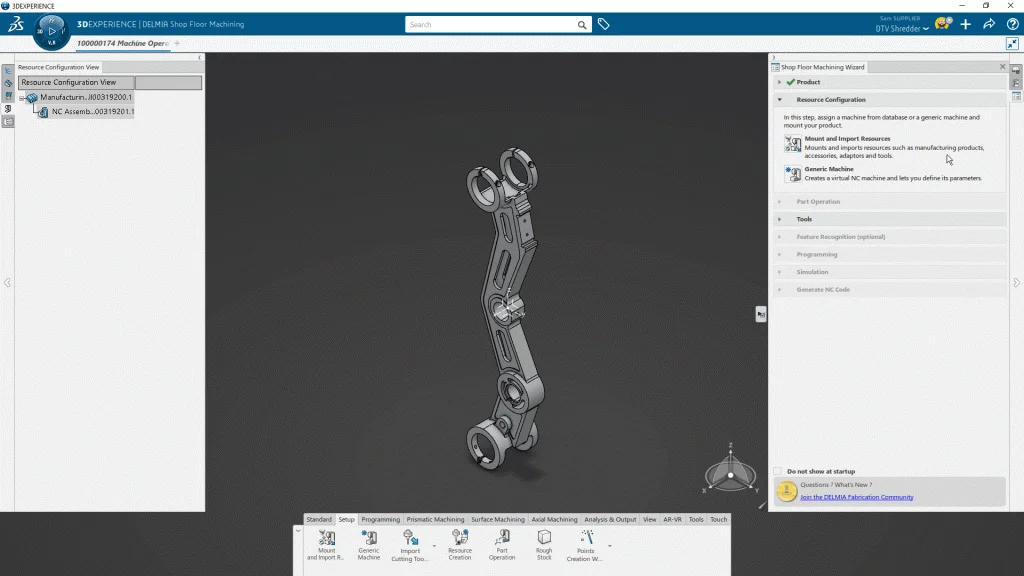Switch to the Surface Machining tab
Image resolution: width=1024 pixels, height=576 pixels.
tap(497, 520)
